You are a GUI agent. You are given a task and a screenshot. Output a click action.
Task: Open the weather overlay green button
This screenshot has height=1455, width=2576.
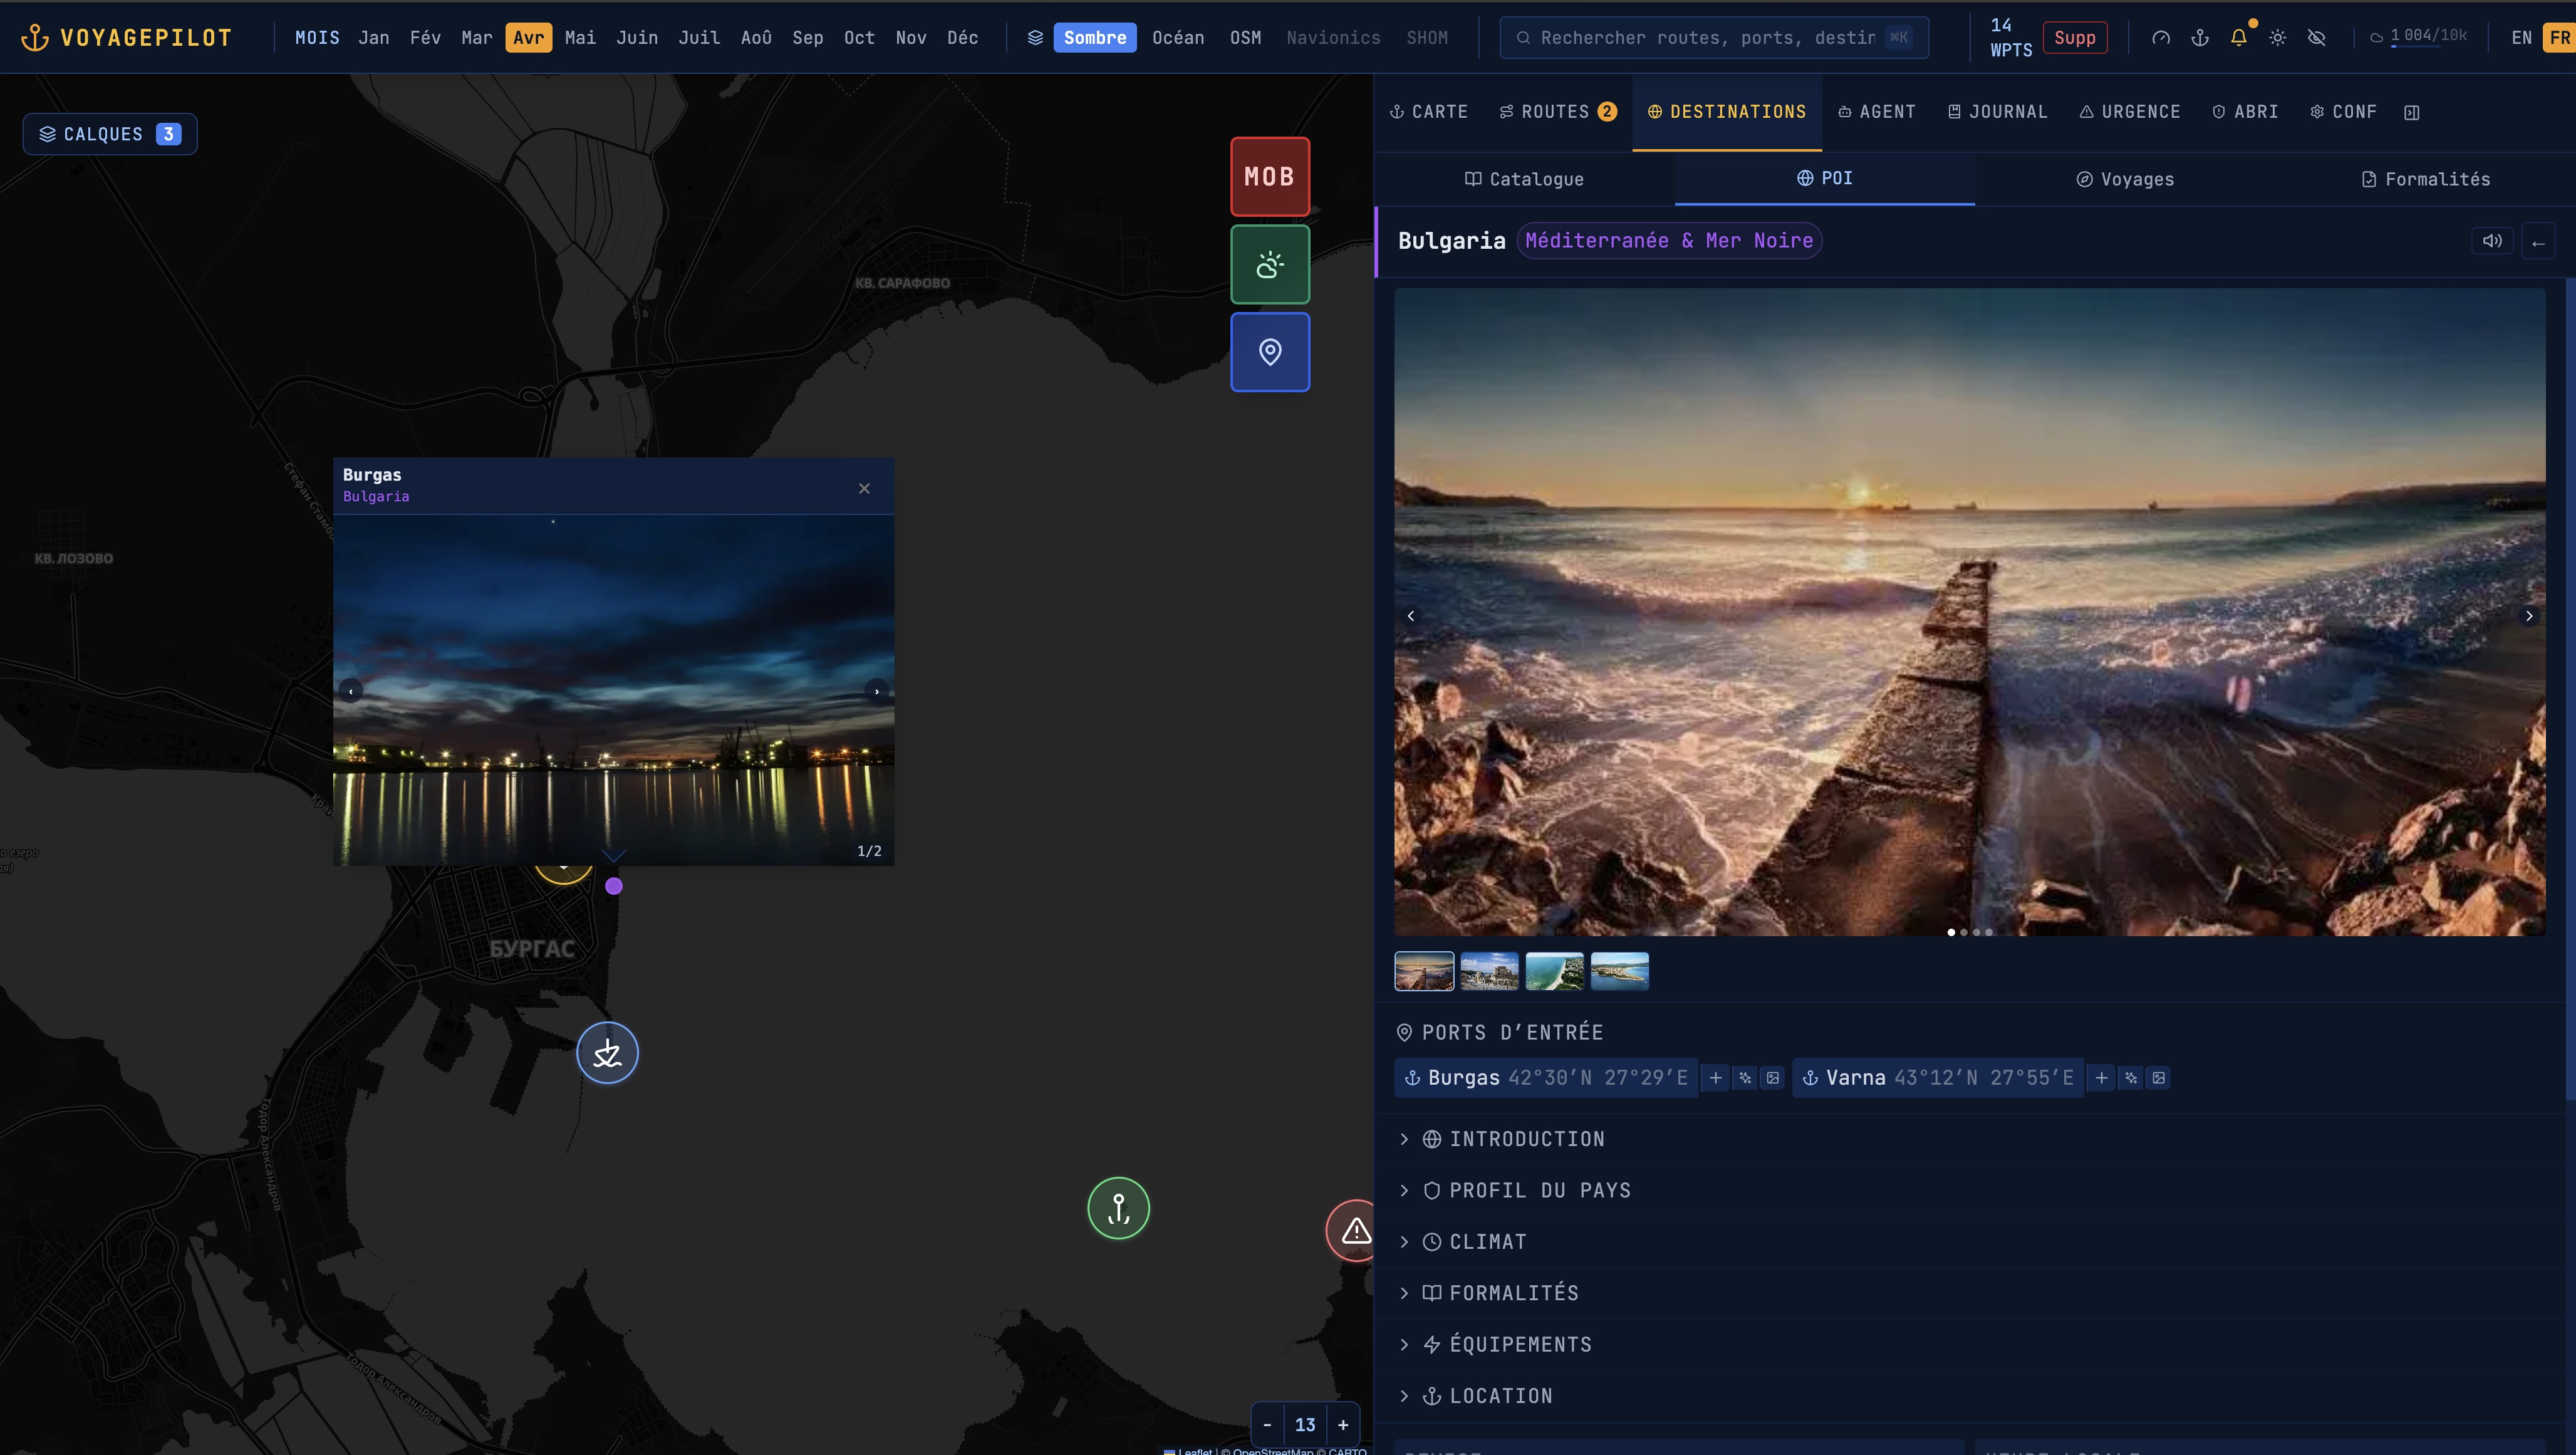[1269, 264]
